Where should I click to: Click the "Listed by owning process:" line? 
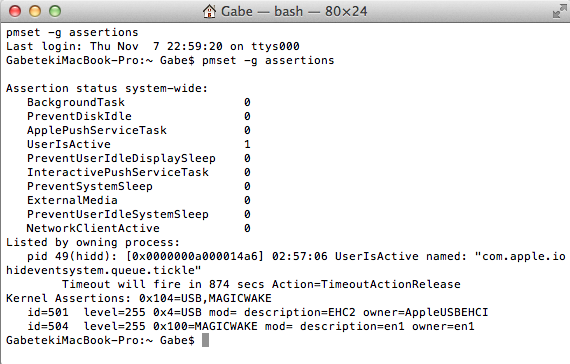(x=93, y=243)
